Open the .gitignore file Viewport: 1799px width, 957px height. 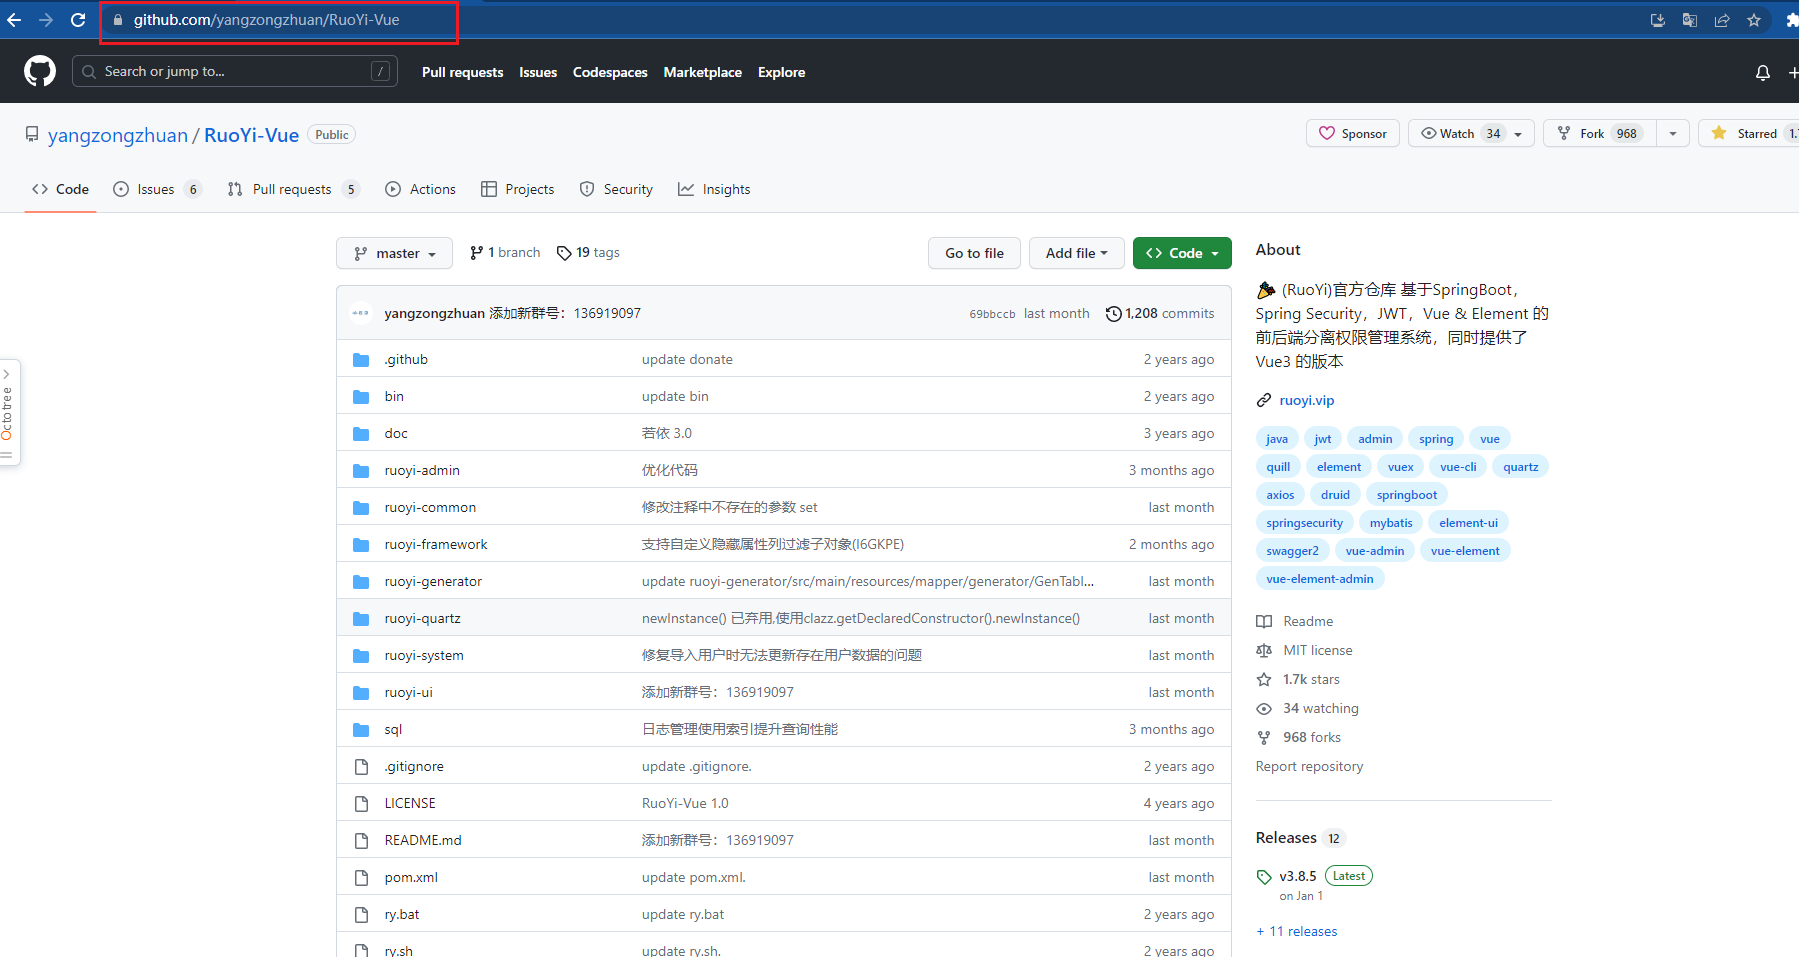[414, 767]
